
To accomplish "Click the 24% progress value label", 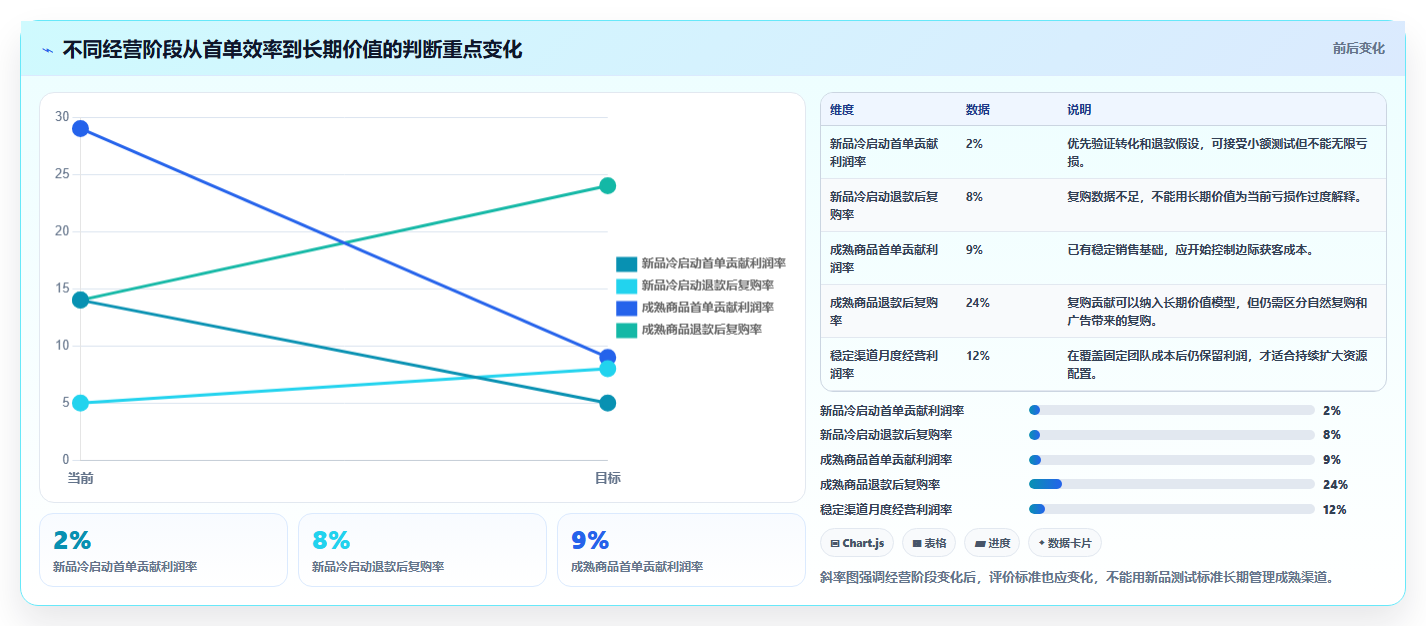I will click(x=1335, y=484).
